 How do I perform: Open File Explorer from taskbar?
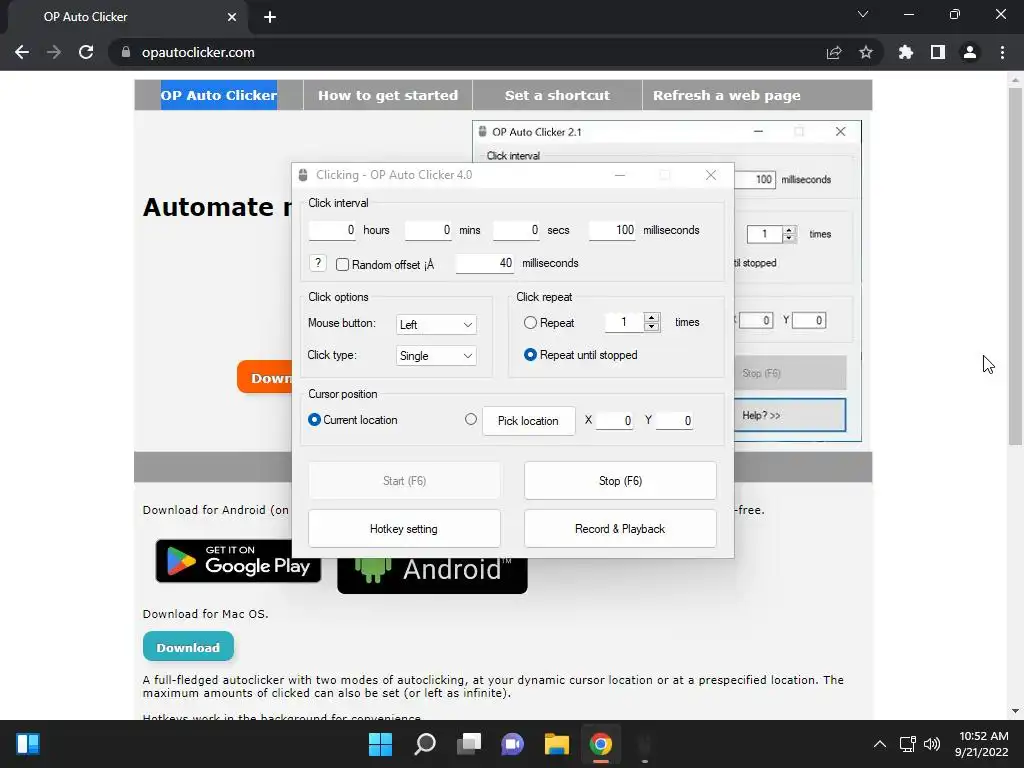(557, 744)
